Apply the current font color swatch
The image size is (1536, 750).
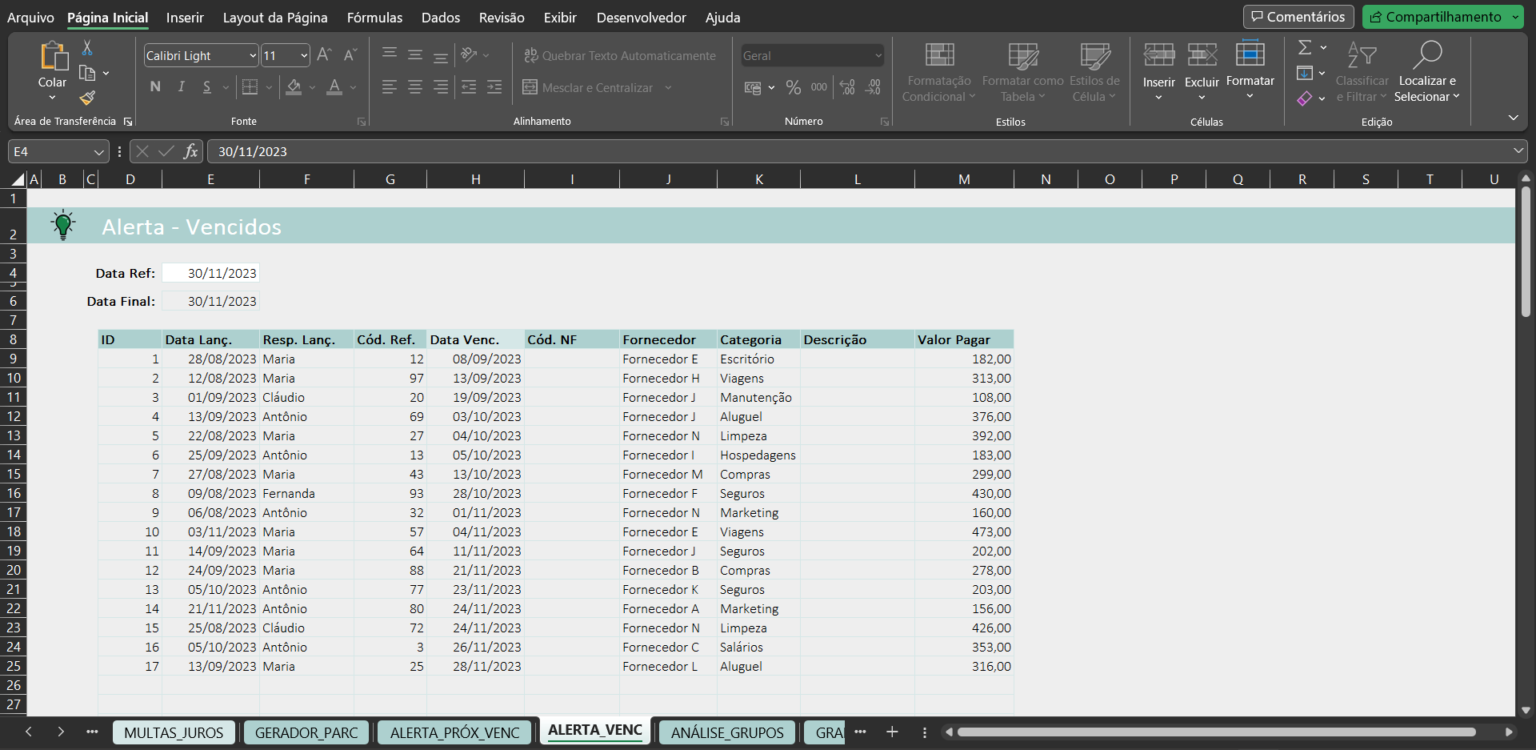coord(333,87)
